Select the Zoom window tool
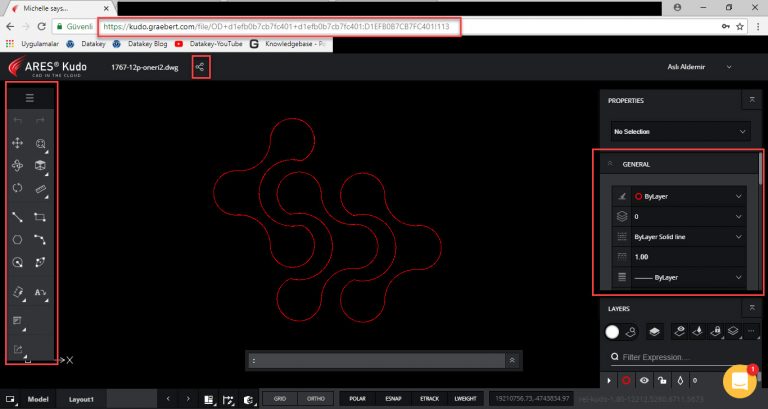 point(42,145)
